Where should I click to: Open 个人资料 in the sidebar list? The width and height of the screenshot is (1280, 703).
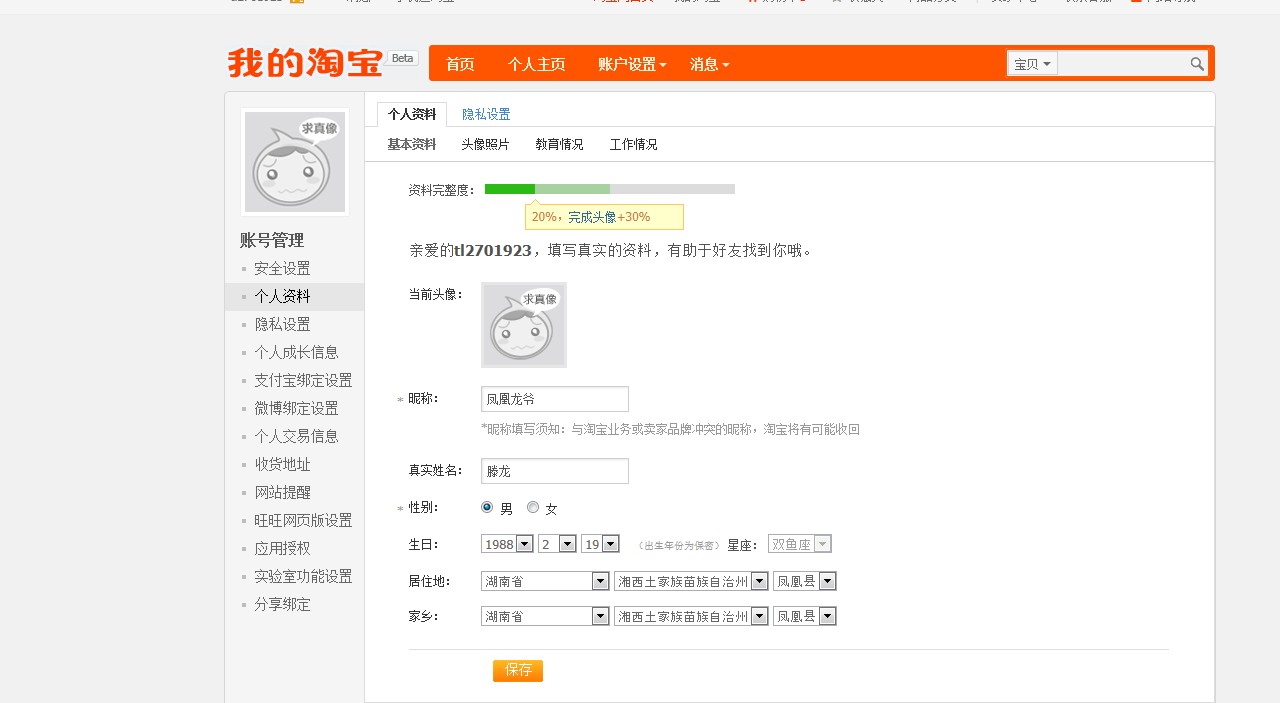pyautogui.click(x=282, y=296)
